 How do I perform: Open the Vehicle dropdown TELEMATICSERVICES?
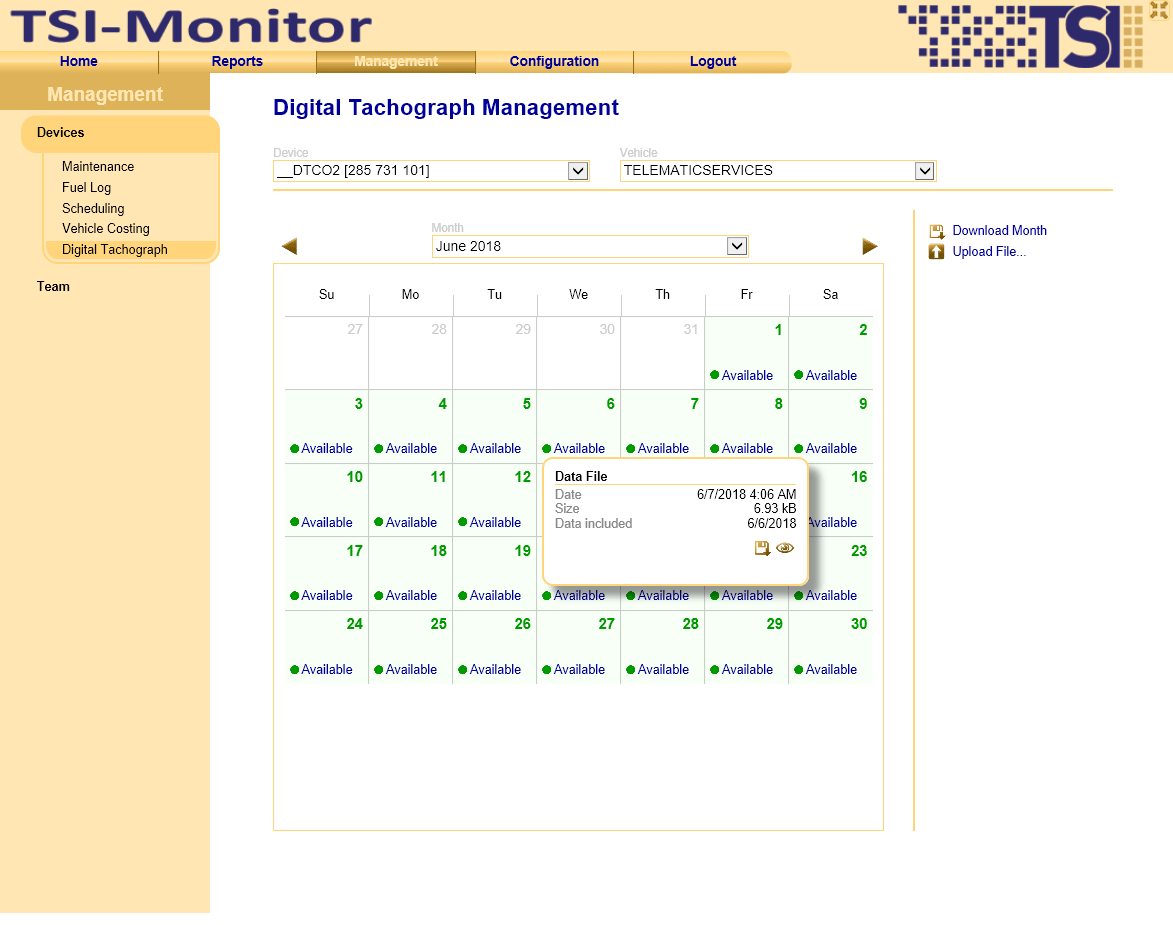coord(924,171)
